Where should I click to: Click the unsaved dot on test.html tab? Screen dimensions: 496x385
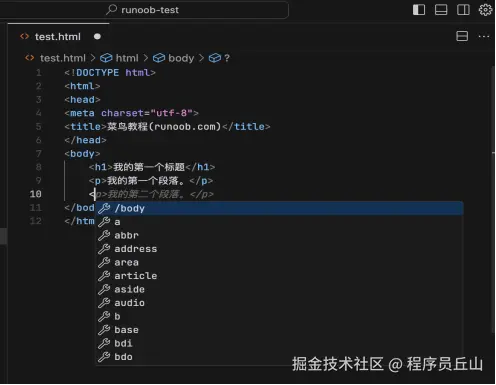(97, 36)
